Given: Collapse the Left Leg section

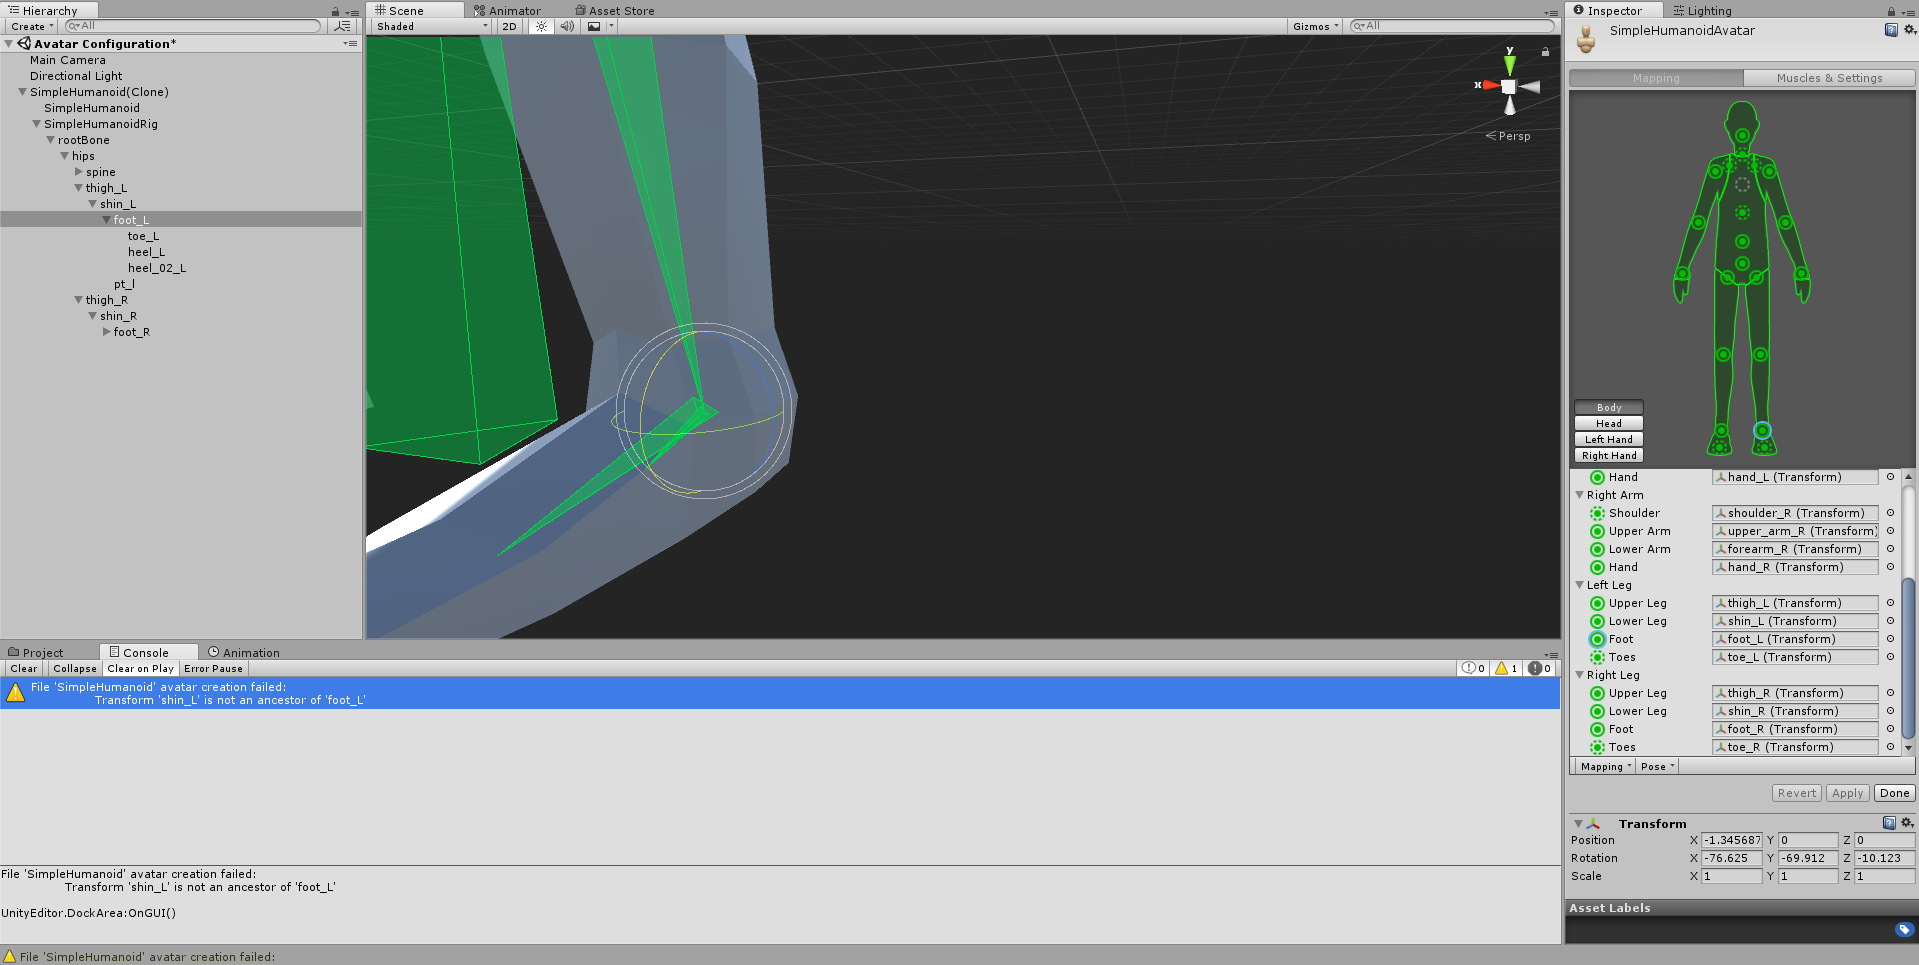Looking at the screenshot, I should pos(1579,585).
